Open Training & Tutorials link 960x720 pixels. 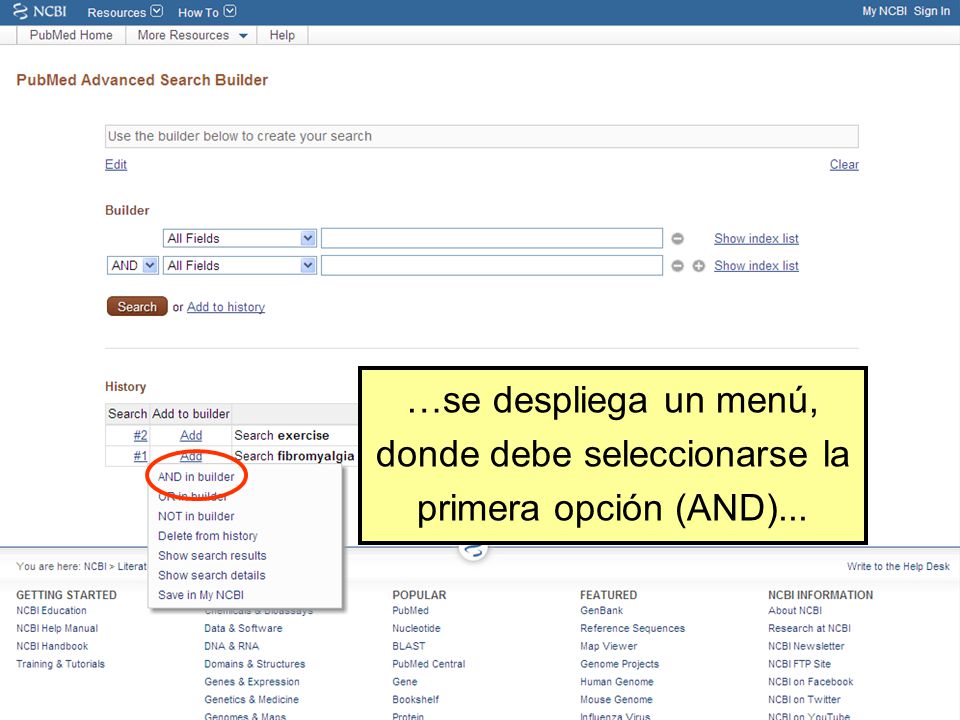(61, 664)
